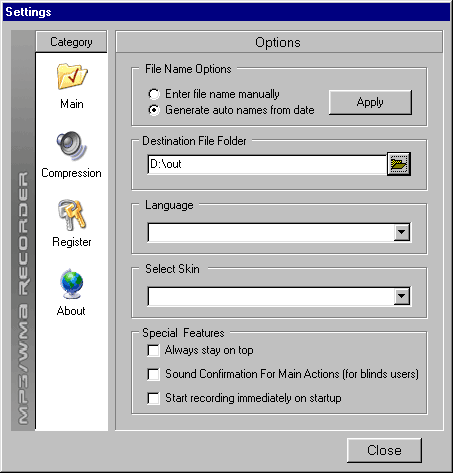This screenshot has height=473, width=453.
Task: Click the Apply button
Action: (x=370, y=102)
